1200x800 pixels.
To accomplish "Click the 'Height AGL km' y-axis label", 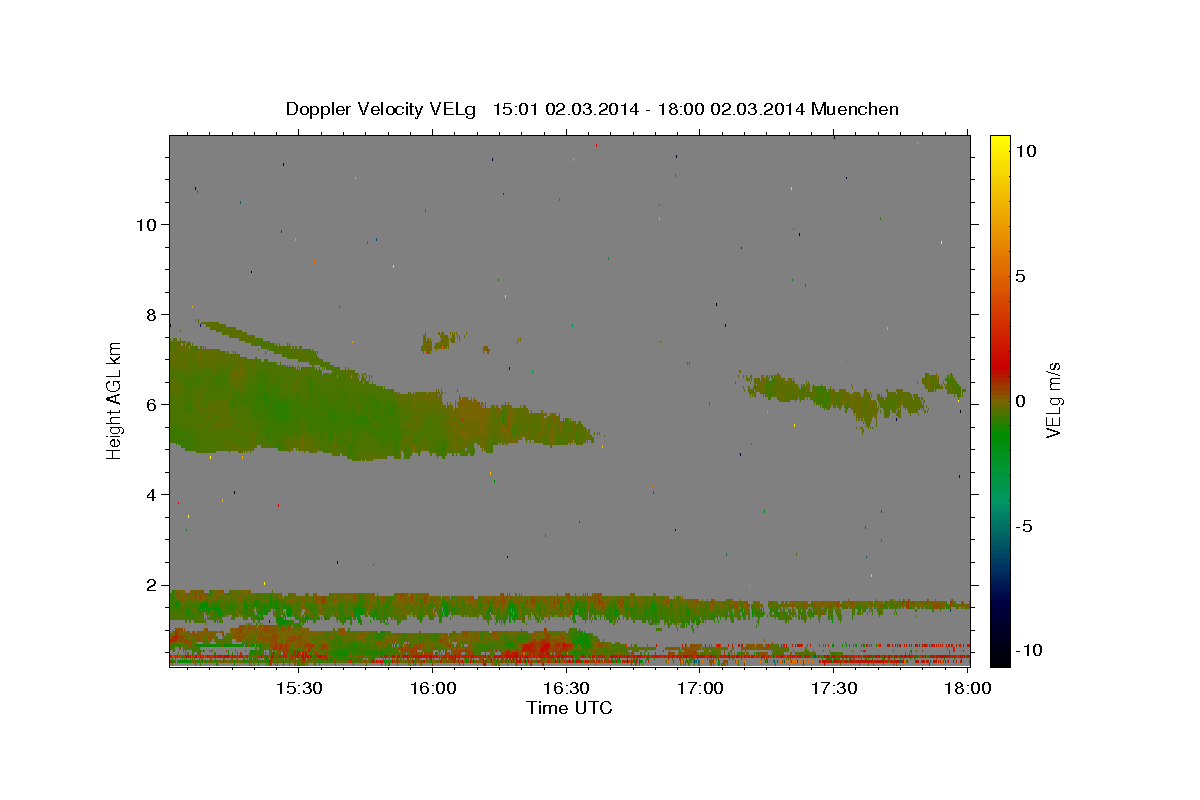I will pos(115,401).
